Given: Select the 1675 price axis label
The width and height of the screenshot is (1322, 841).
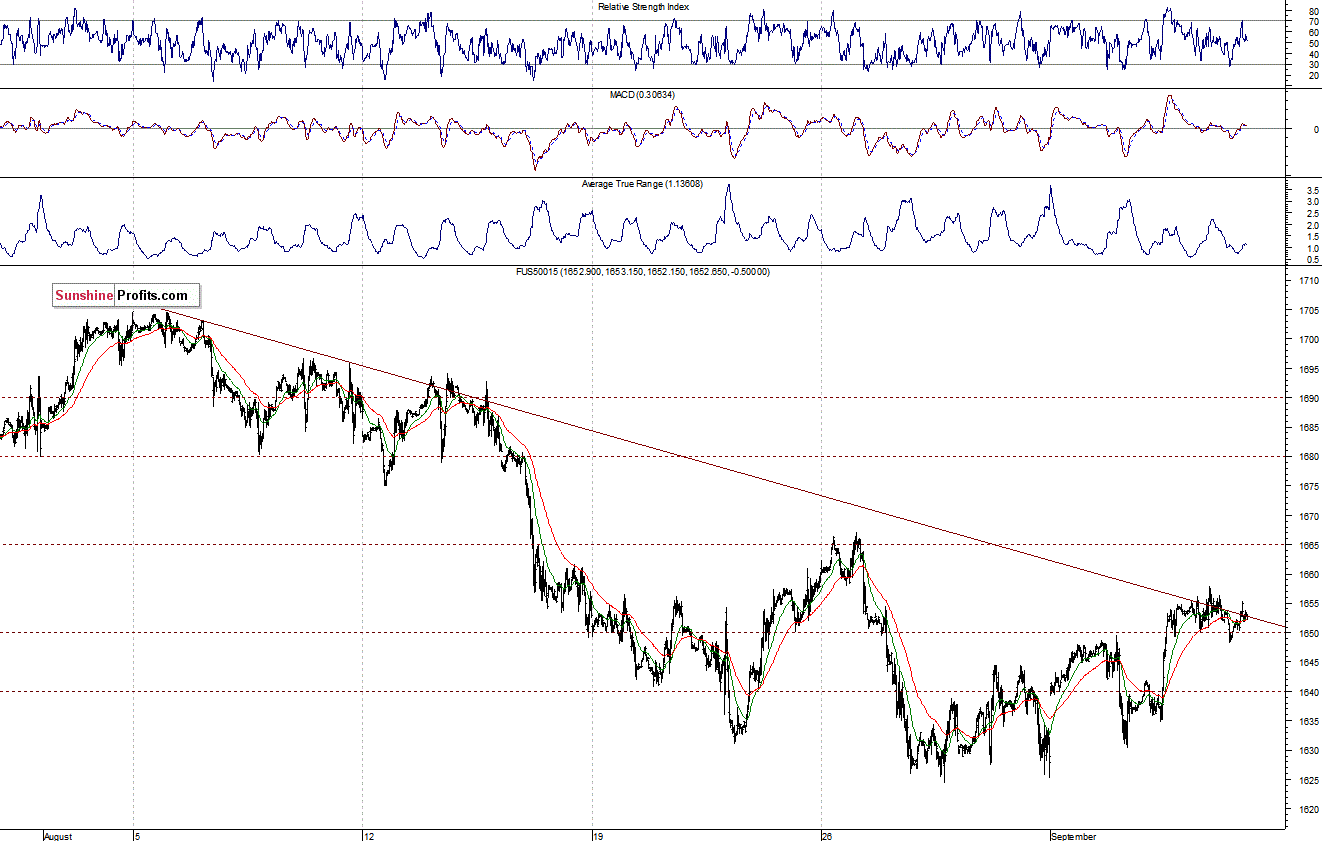Looking at the screenshot, I should [1307, 487].
